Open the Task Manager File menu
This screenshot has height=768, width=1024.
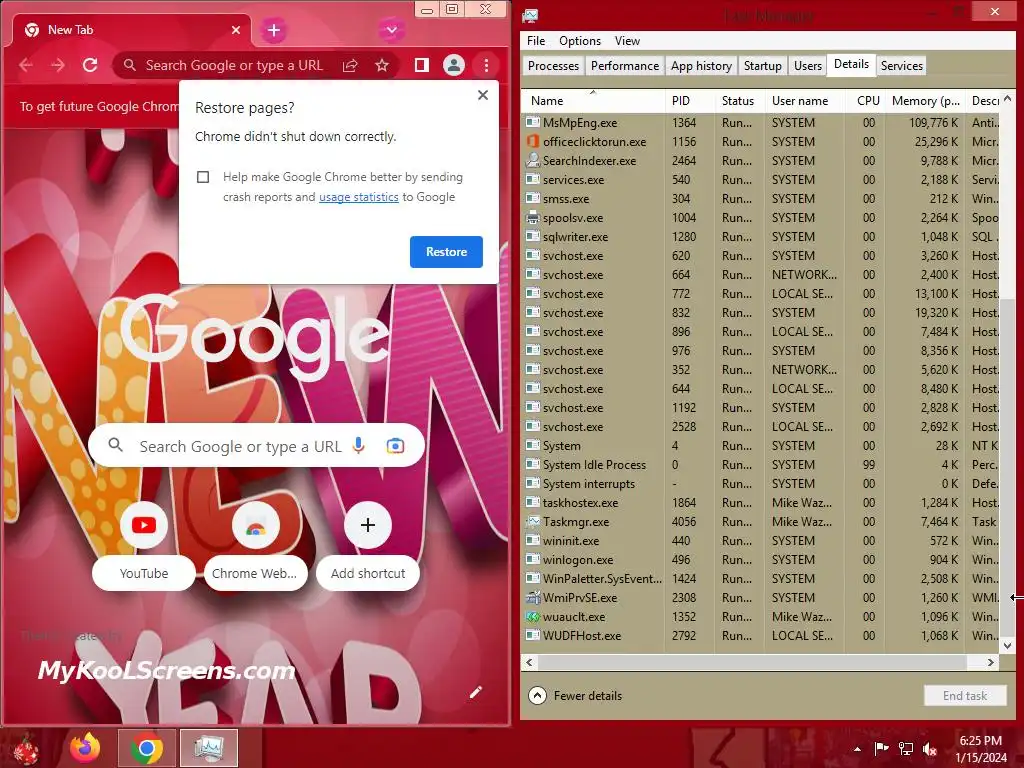coord(536,40)
